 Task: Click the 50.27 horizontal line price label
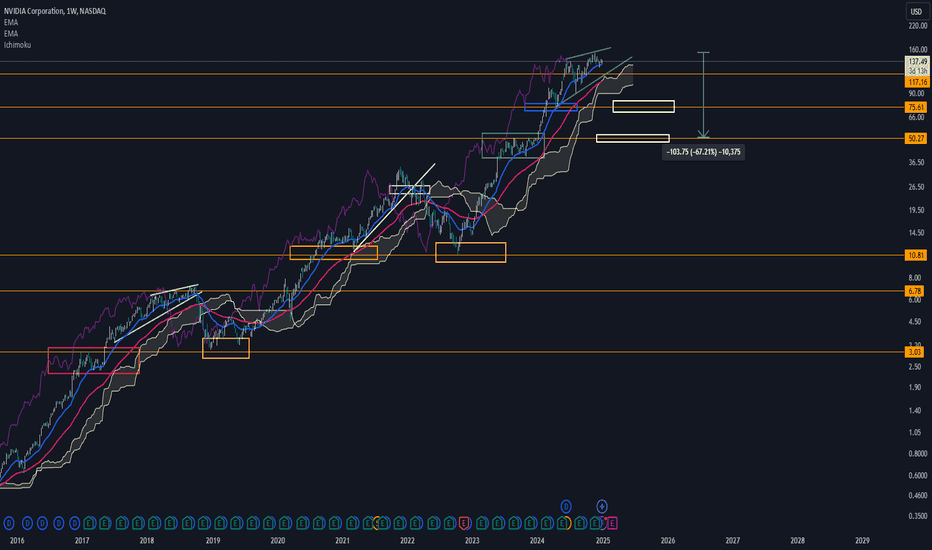coord(916,139)
